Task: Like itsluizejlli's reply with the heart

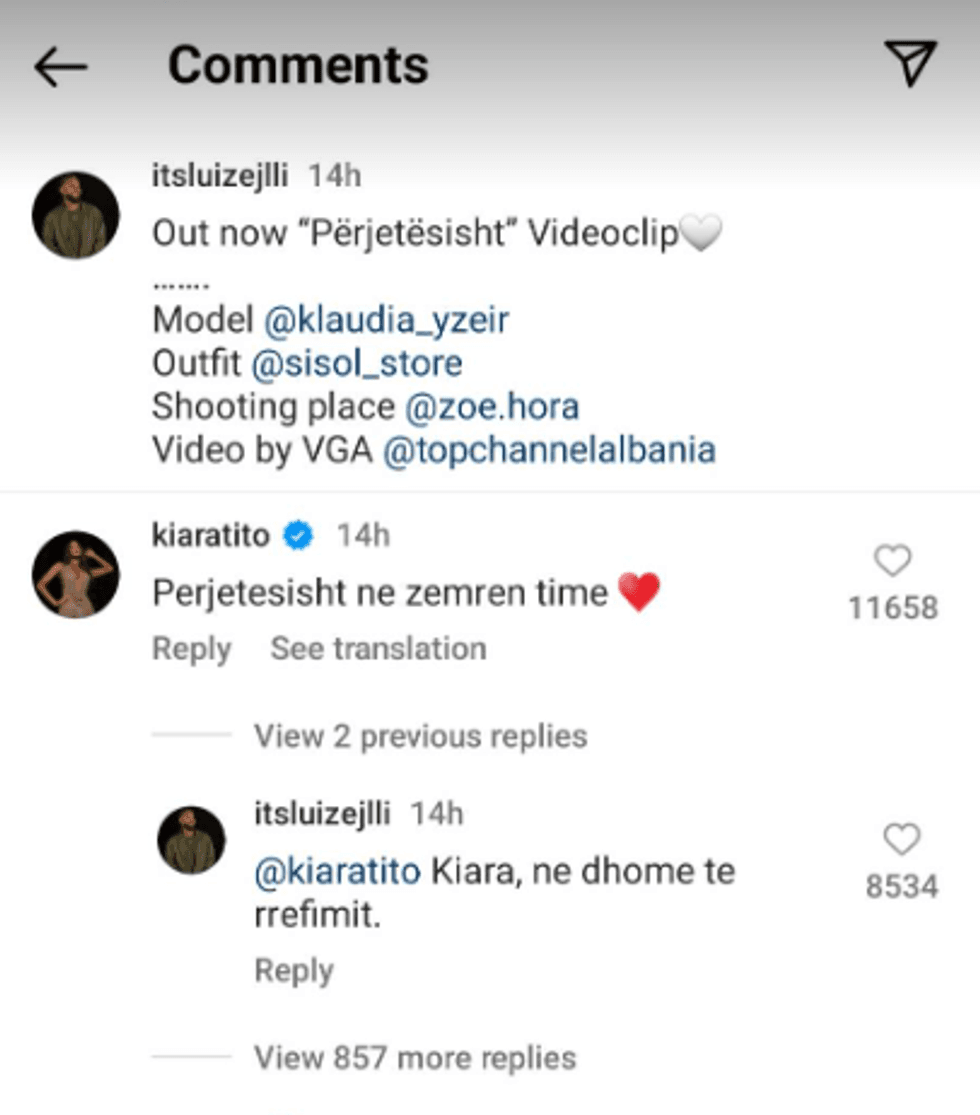Action: (901, 840)
